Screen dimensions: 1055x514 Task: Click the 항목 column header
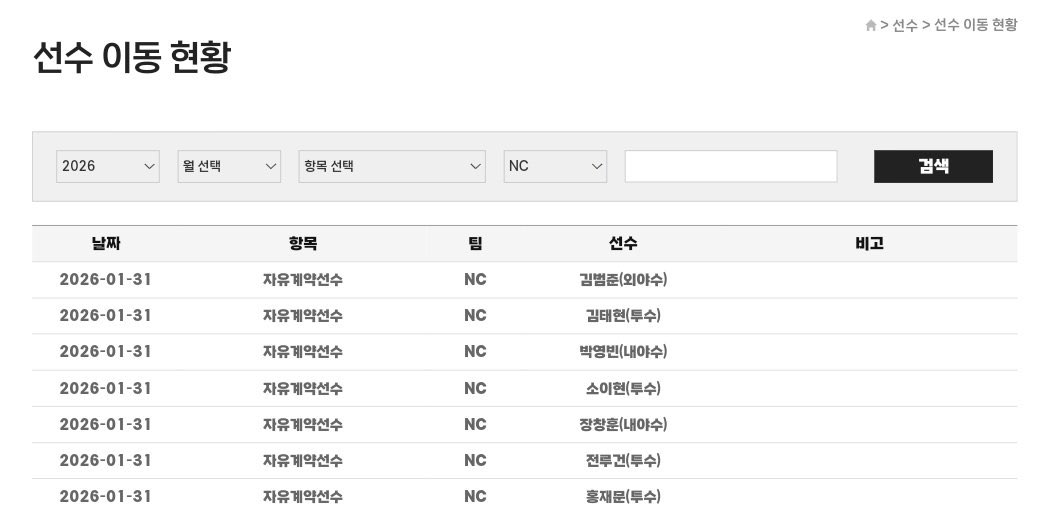click(x=302, y=244)
